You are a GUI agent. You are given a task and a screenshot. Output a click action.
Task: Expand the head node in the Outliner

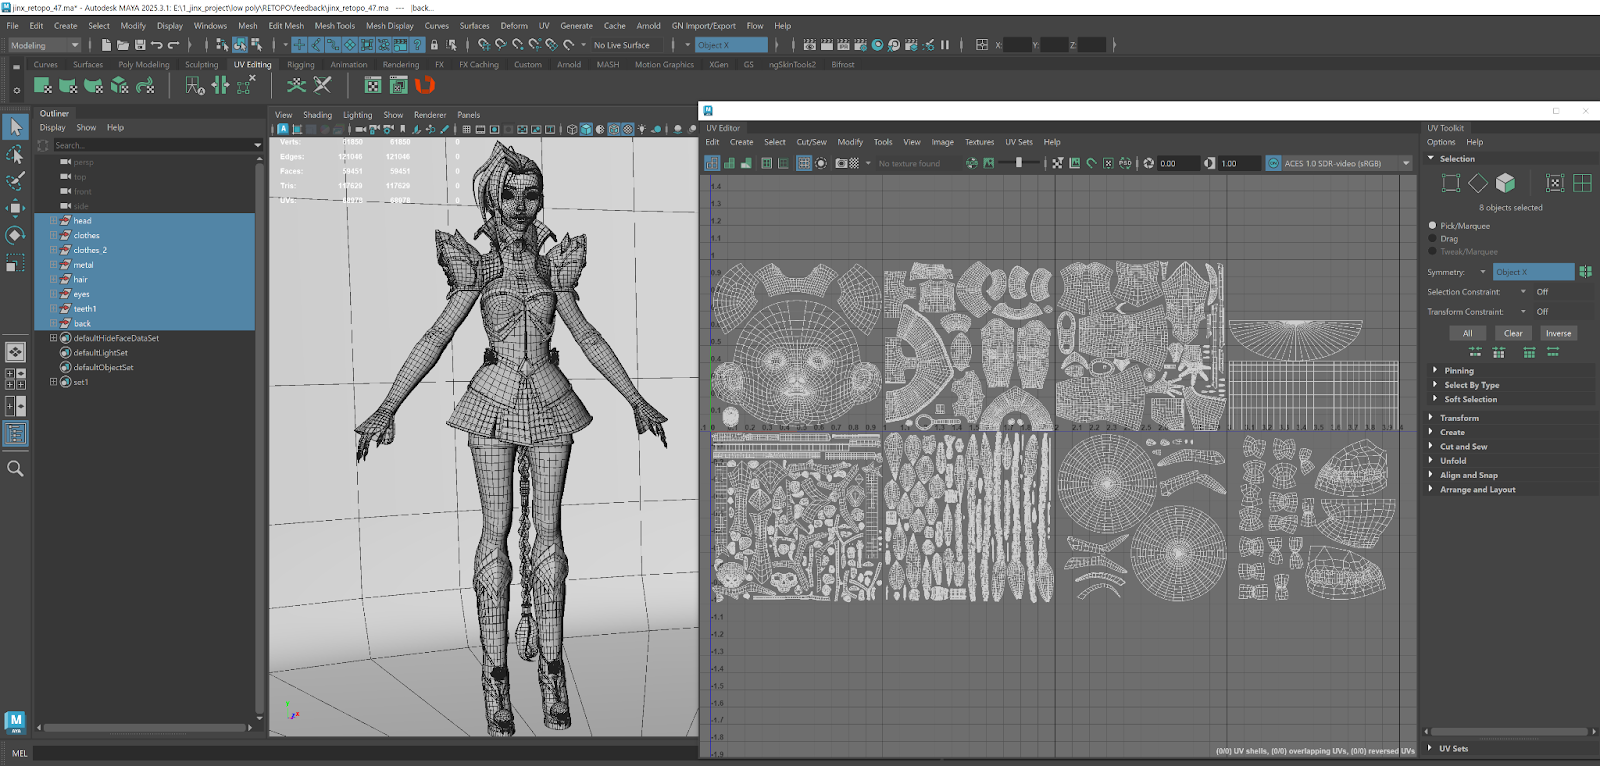(x=53, y=221)
